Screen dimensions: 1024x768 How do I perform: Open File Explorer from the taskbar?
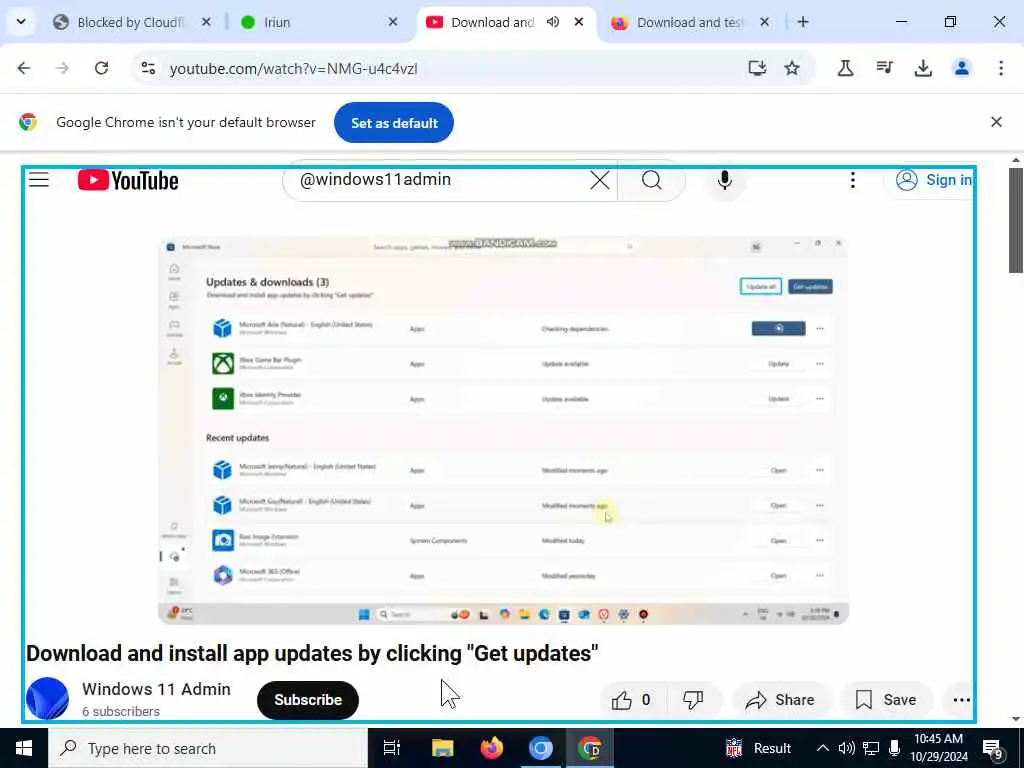tap(442, 748)
